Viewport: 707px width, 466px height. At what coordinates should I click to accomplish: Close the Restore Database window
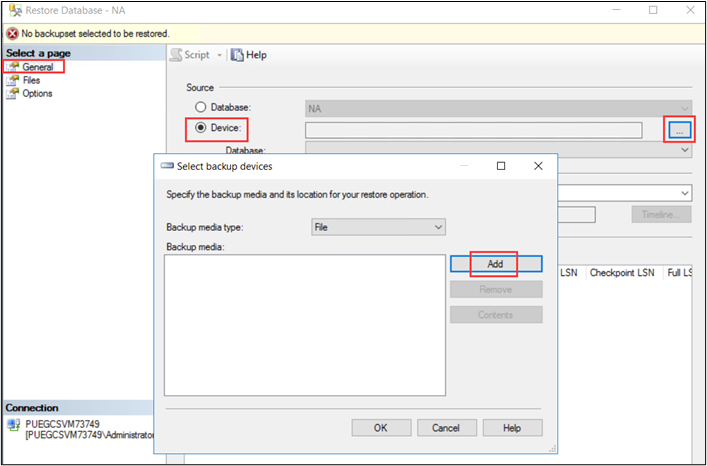690,10
